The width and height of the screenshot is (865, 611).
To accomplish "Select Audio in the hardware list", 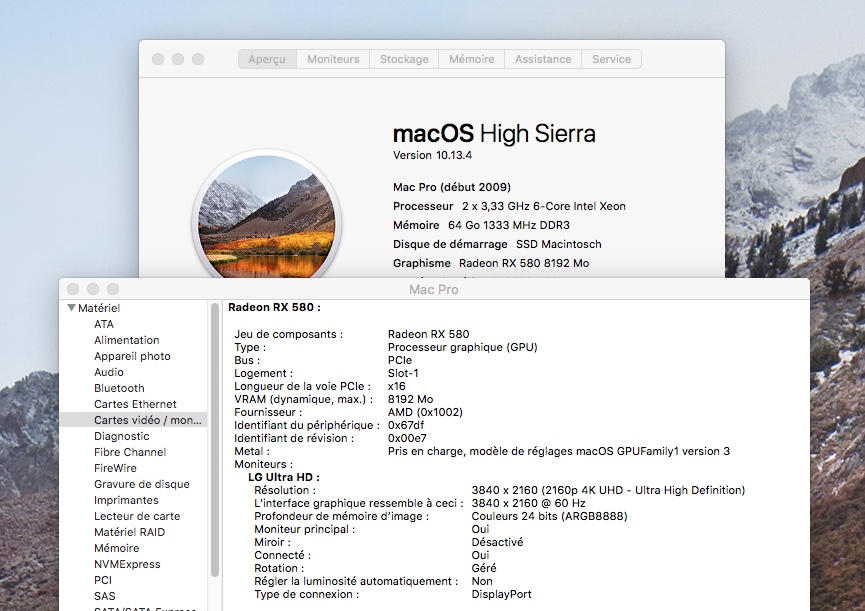I will pyautogui.click(x=109, y=372).
